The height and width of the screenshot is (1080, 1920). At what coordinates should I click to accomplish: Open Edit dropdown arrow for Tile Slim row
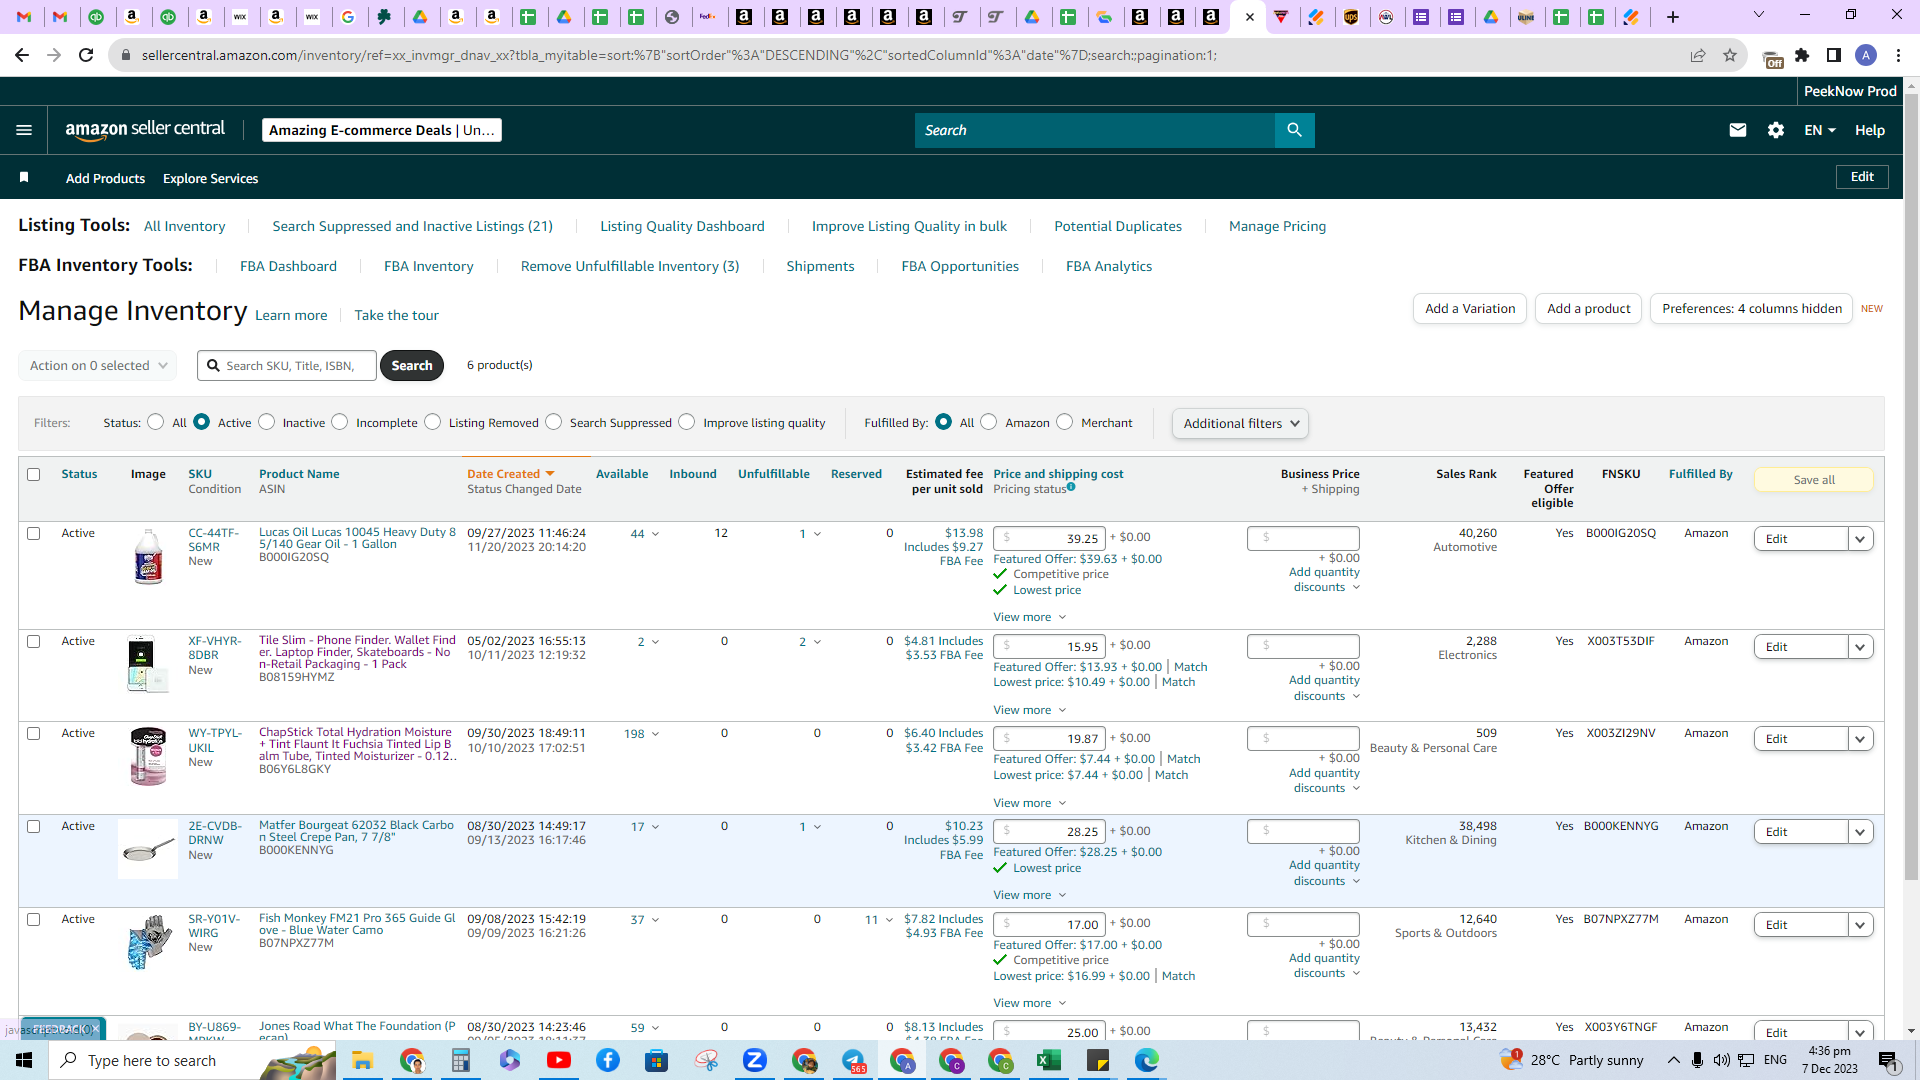(1860, 647)
